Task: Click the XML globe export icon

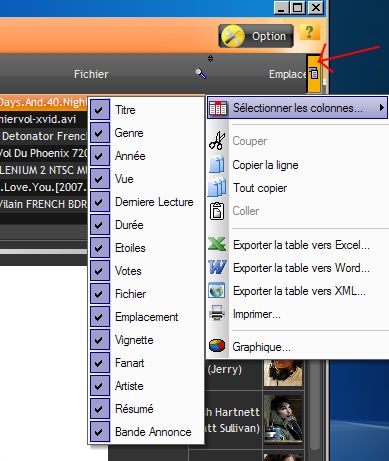Action: (x=217, y=291)
